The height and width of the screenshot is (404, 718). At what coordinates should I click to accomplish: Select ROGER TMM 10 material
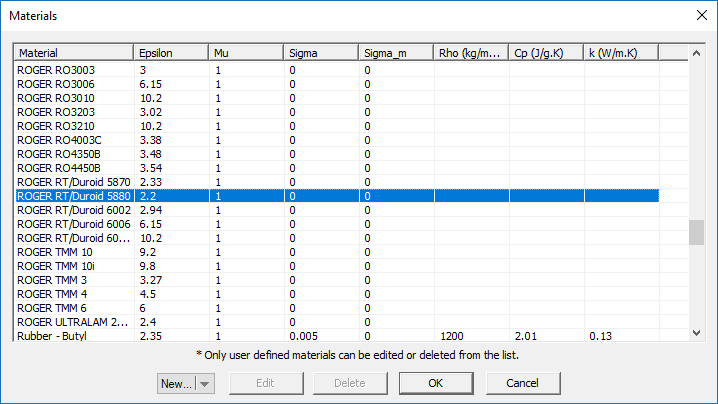[x=55, y=252]
